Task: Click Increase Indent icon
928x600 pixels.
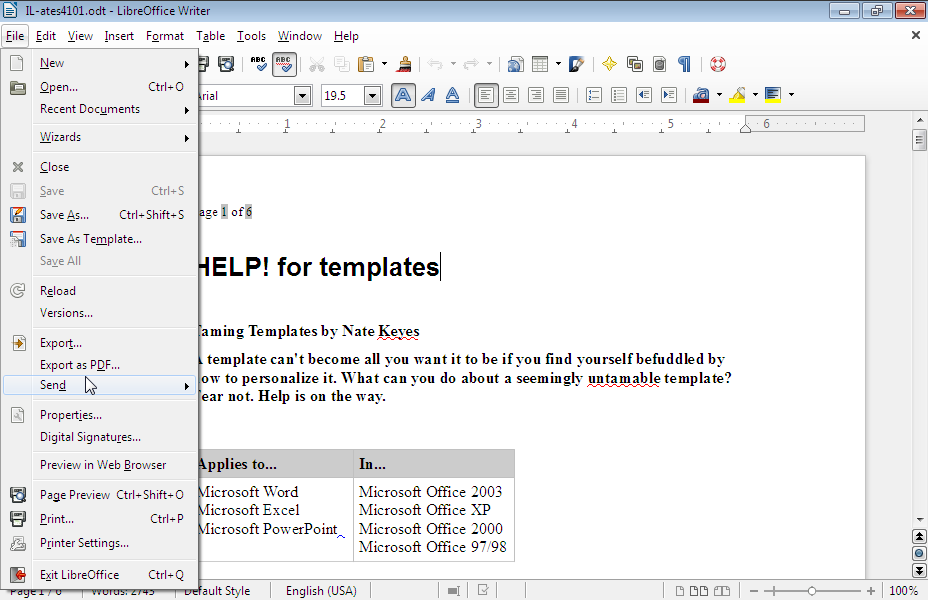Action: pos(669,95)
